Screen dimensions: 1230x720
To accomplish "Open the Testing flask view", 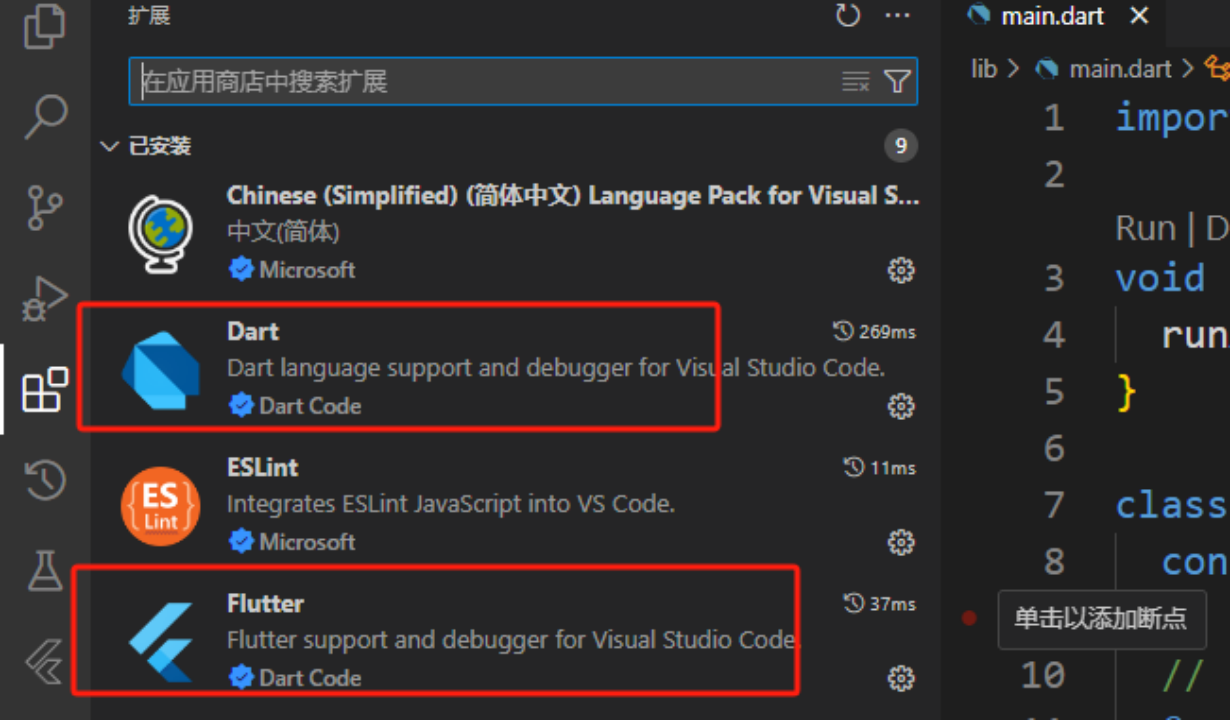I will click(45, 569).
